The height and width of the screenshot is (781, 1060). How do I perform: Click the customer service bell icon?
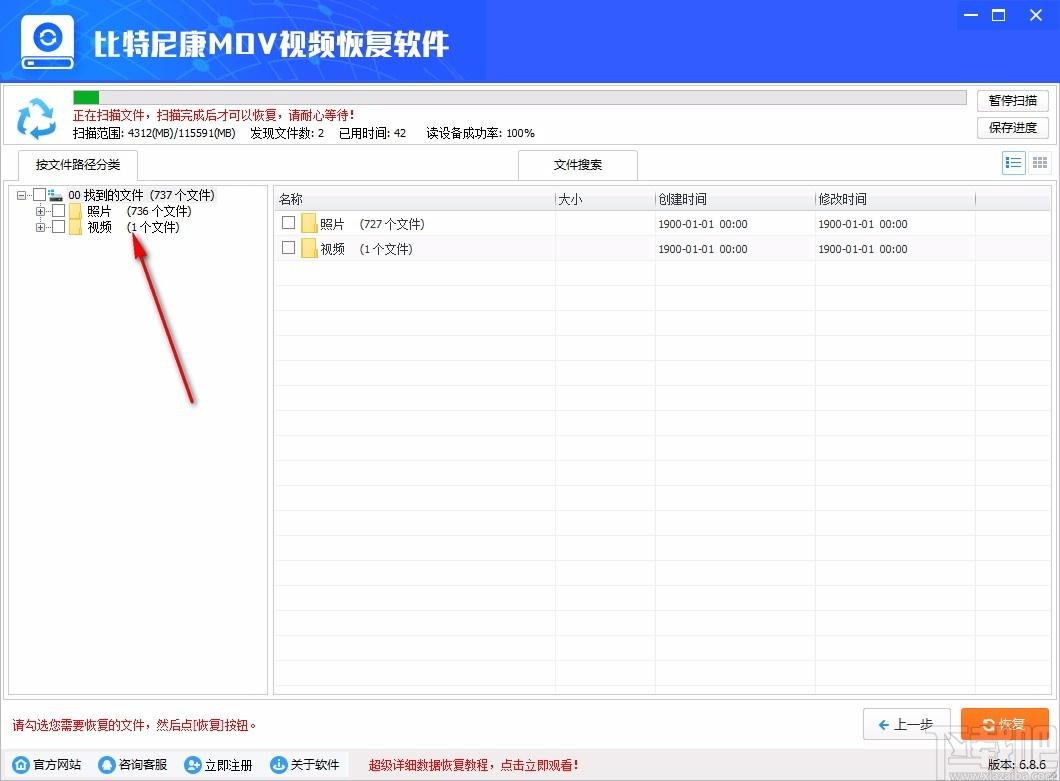click(107, 765)
